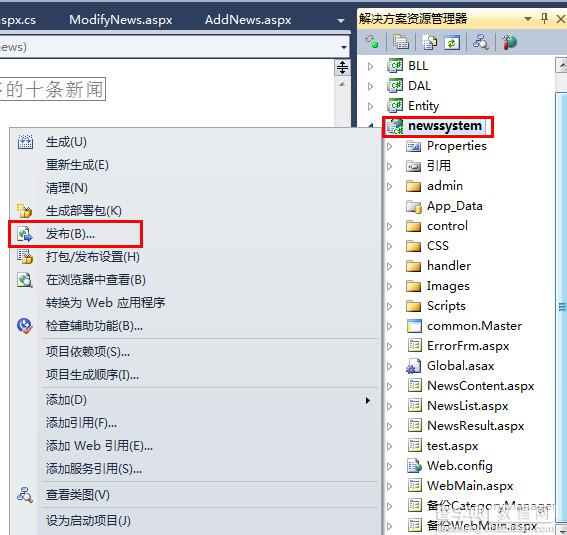Viewport: 567px width, 535px height.
Task: Click the 检查辅助功能 icon
Action: (x=25, y=326)
